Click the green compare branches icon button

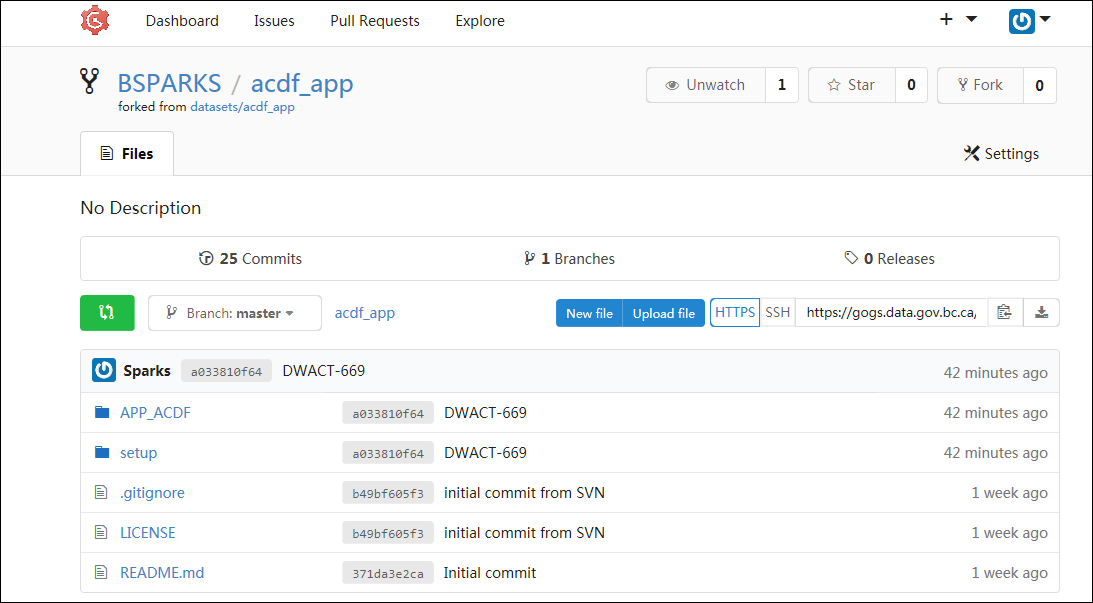107,313
